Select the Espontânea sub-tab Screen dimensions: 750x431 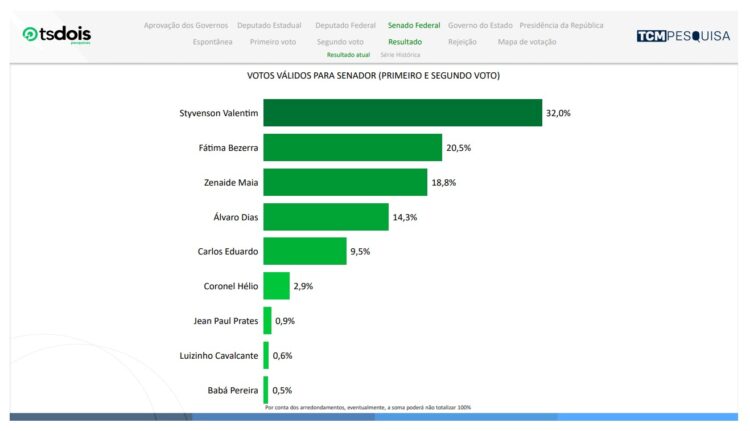click(x=212, y=42)
